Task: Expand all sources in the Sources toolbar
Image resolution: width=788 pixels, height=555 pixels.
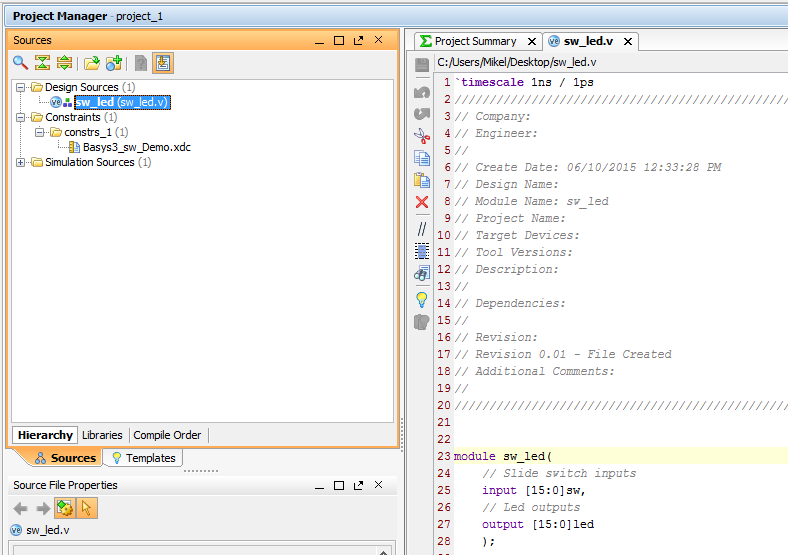Action: click(x=64, y=63)
